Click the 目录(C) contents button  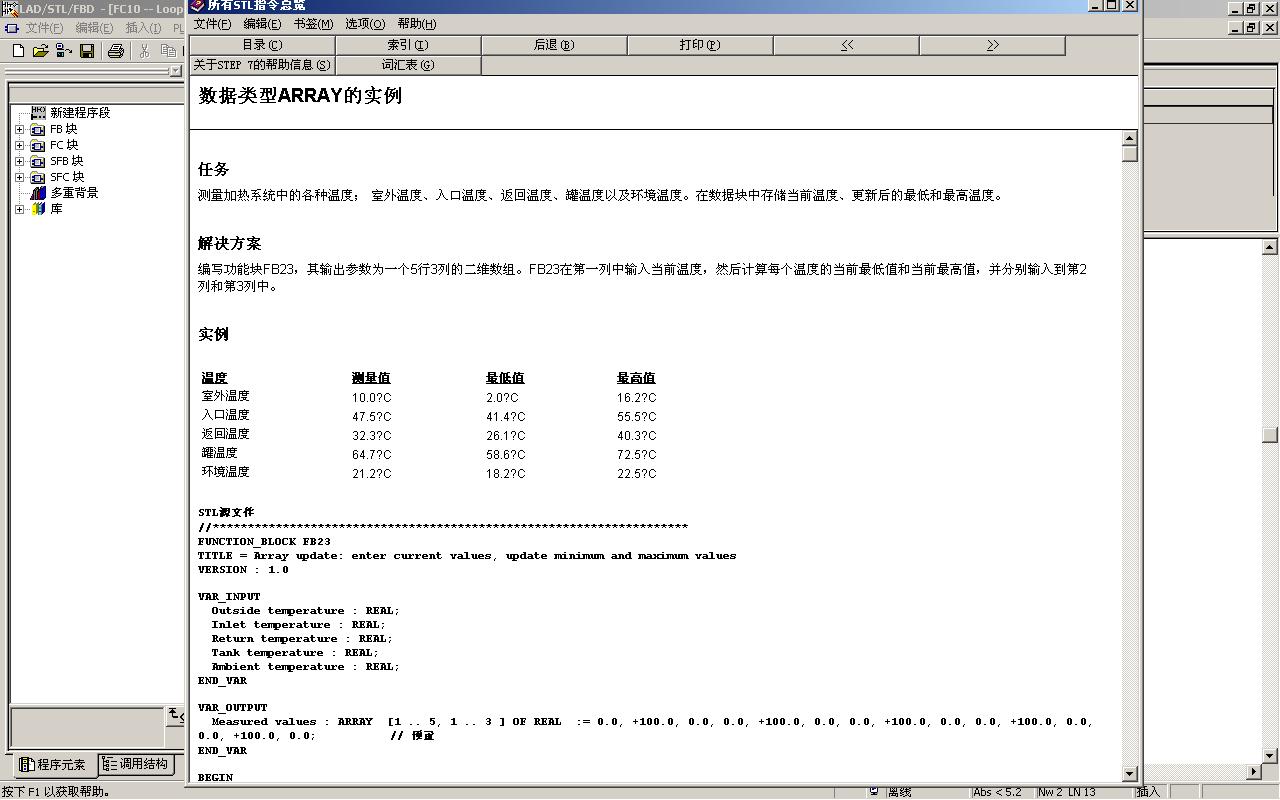(262, 45)
